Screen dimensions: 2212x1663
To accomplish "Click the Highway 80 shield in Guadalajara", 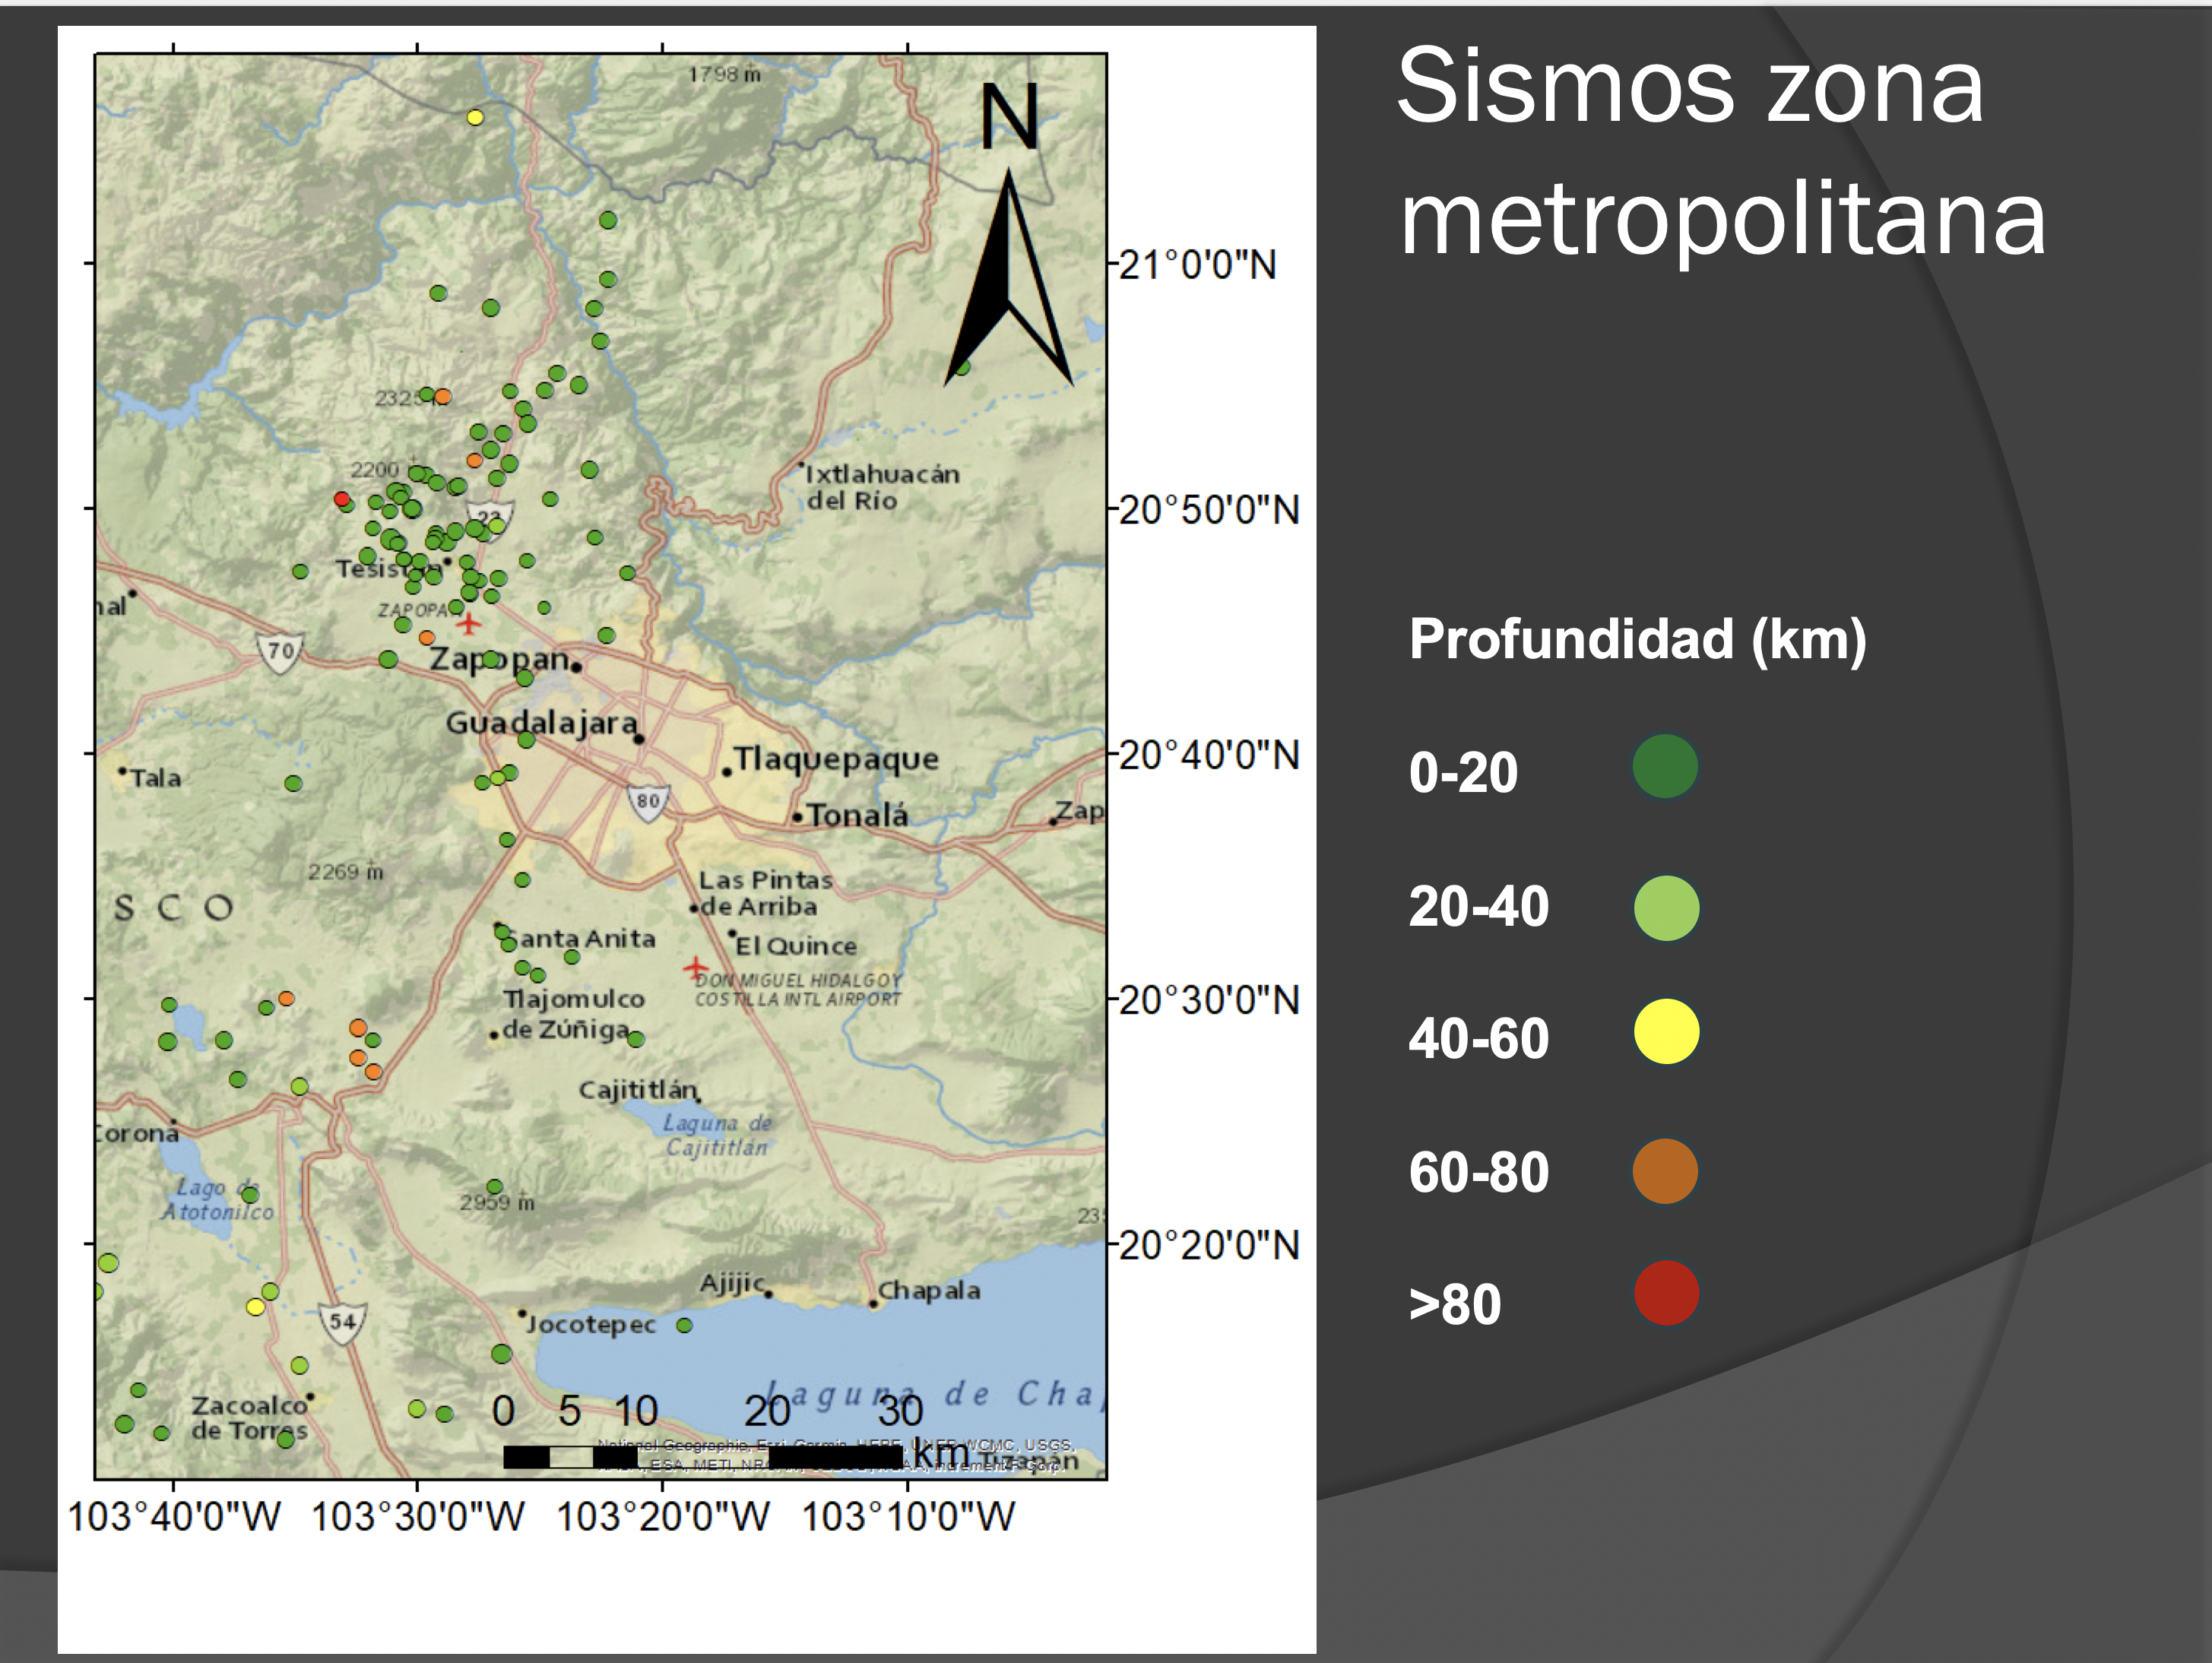I will (x=648, y=801).
